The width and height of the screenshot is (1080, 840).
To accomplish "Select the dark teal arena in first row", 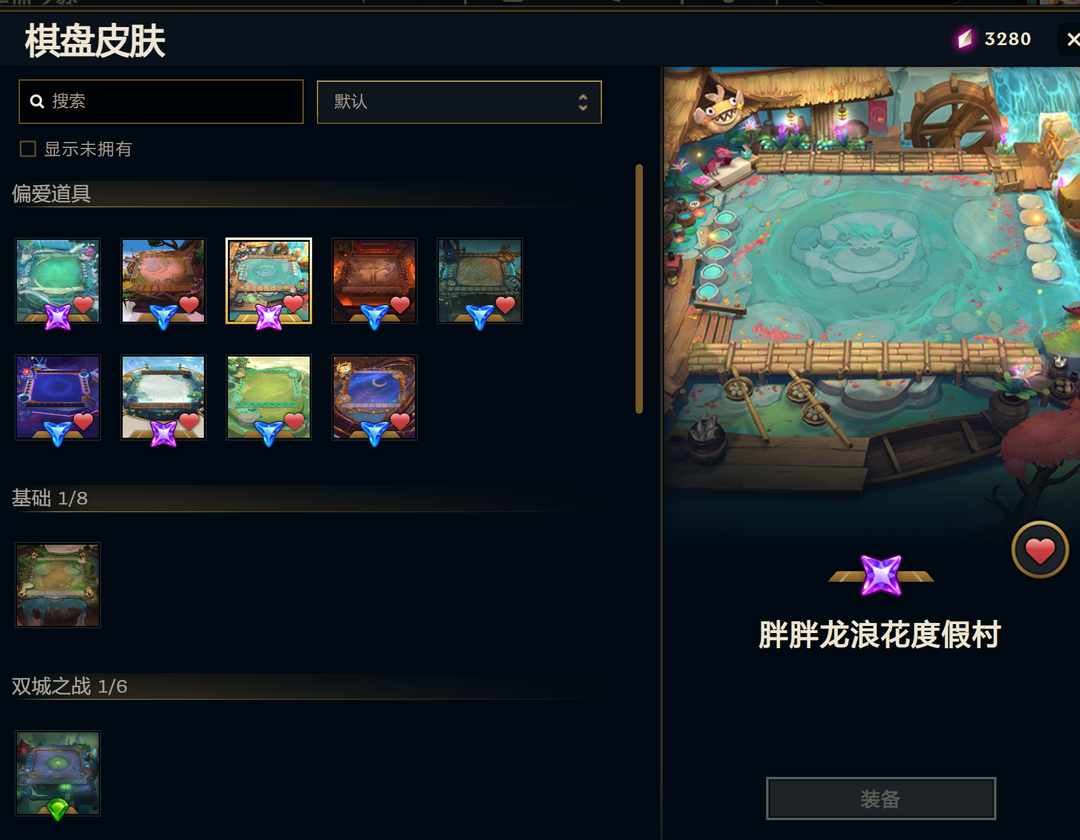I will click(479, 281).
